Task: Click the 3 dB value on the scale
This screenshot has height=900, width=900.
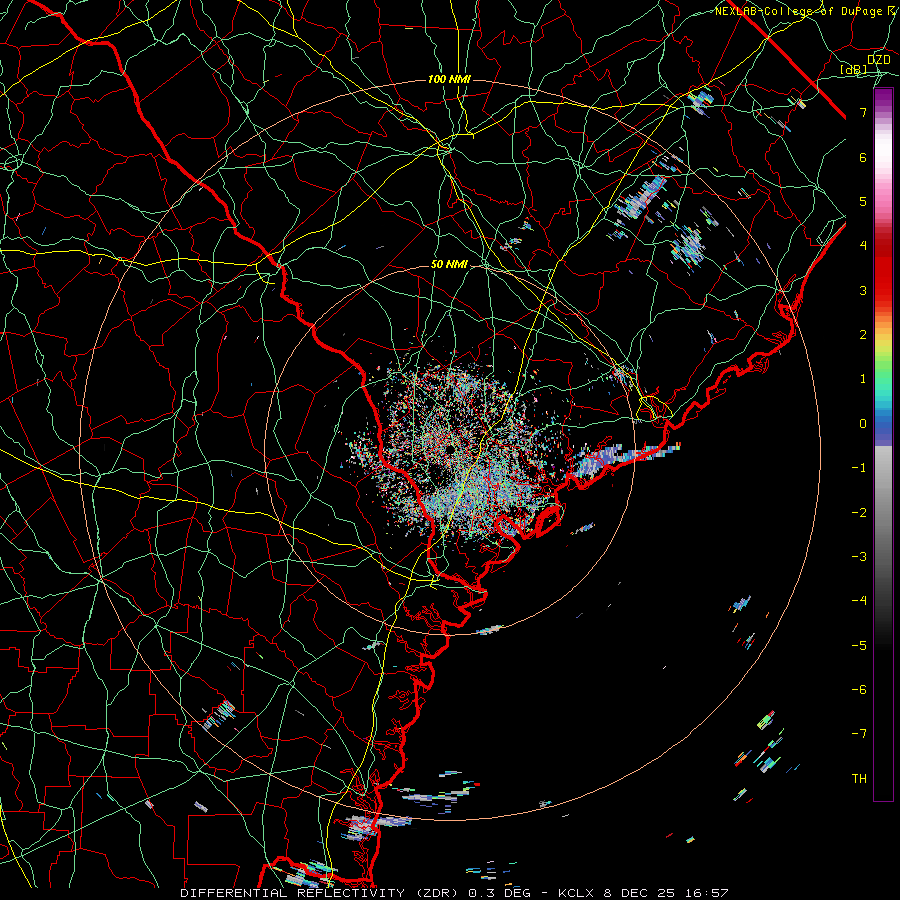Action: click(x=863, y=290)
